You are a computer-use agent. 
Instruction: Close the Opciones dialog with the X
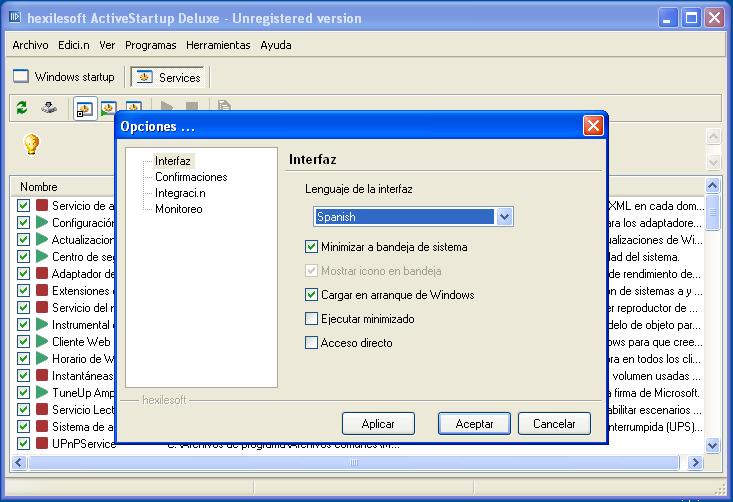pos(593,126)
